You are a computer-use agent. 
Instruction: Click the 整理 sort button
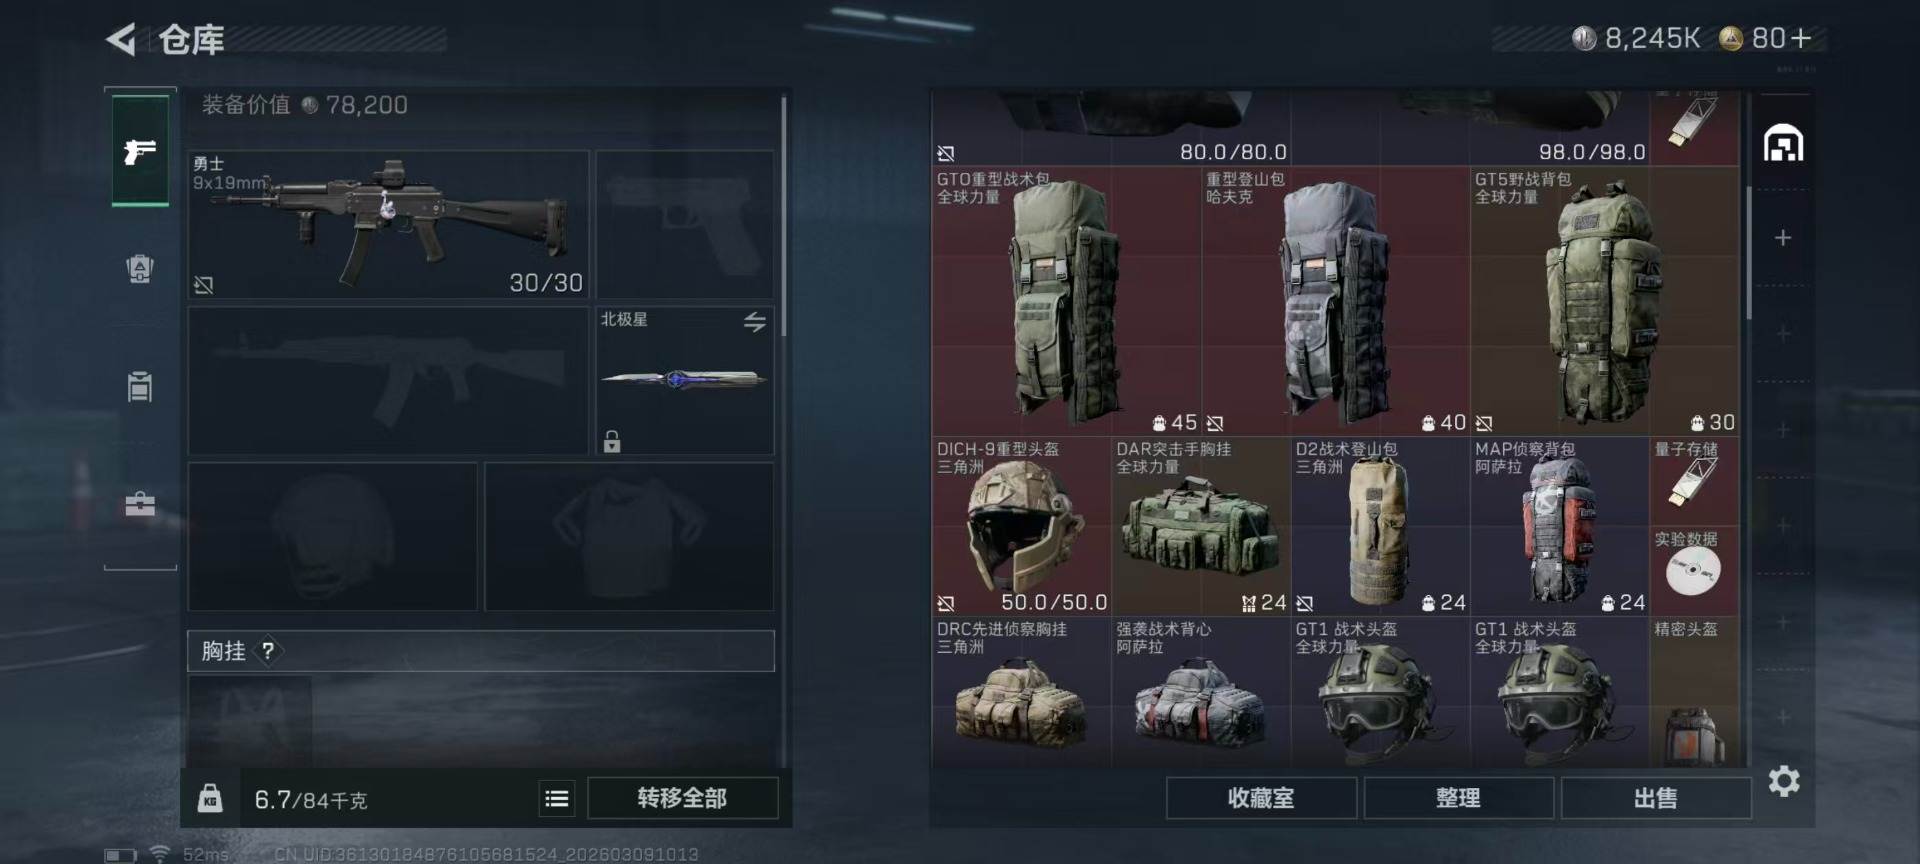coord(1458,798)
